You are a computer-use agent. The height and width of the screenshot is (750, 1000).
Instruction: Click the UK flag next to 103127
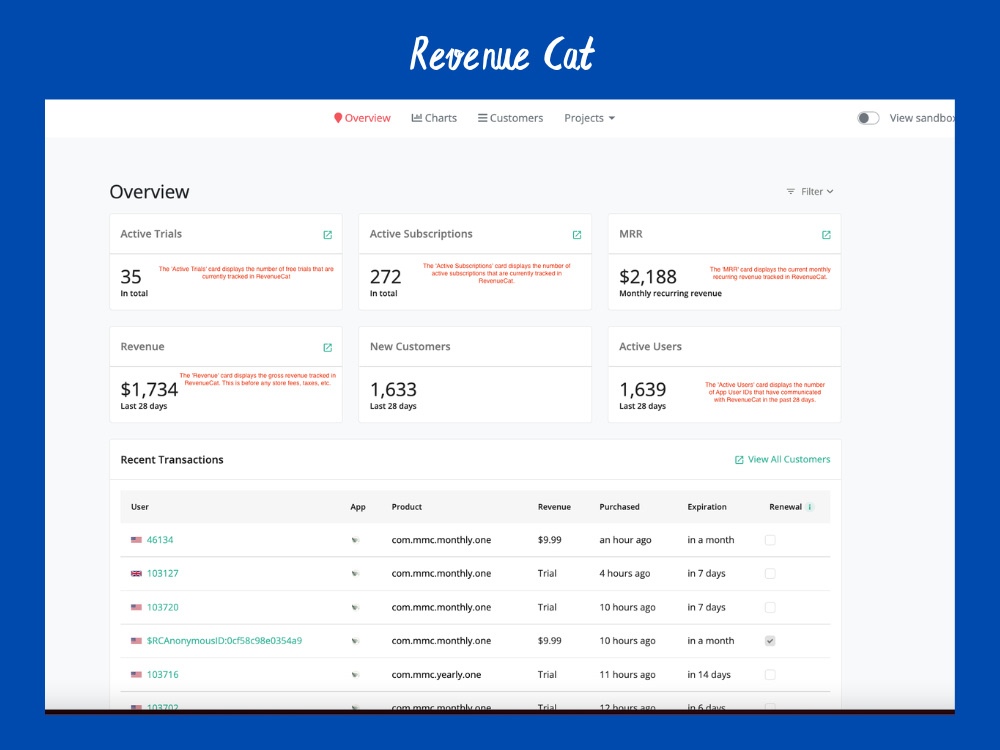136,573
